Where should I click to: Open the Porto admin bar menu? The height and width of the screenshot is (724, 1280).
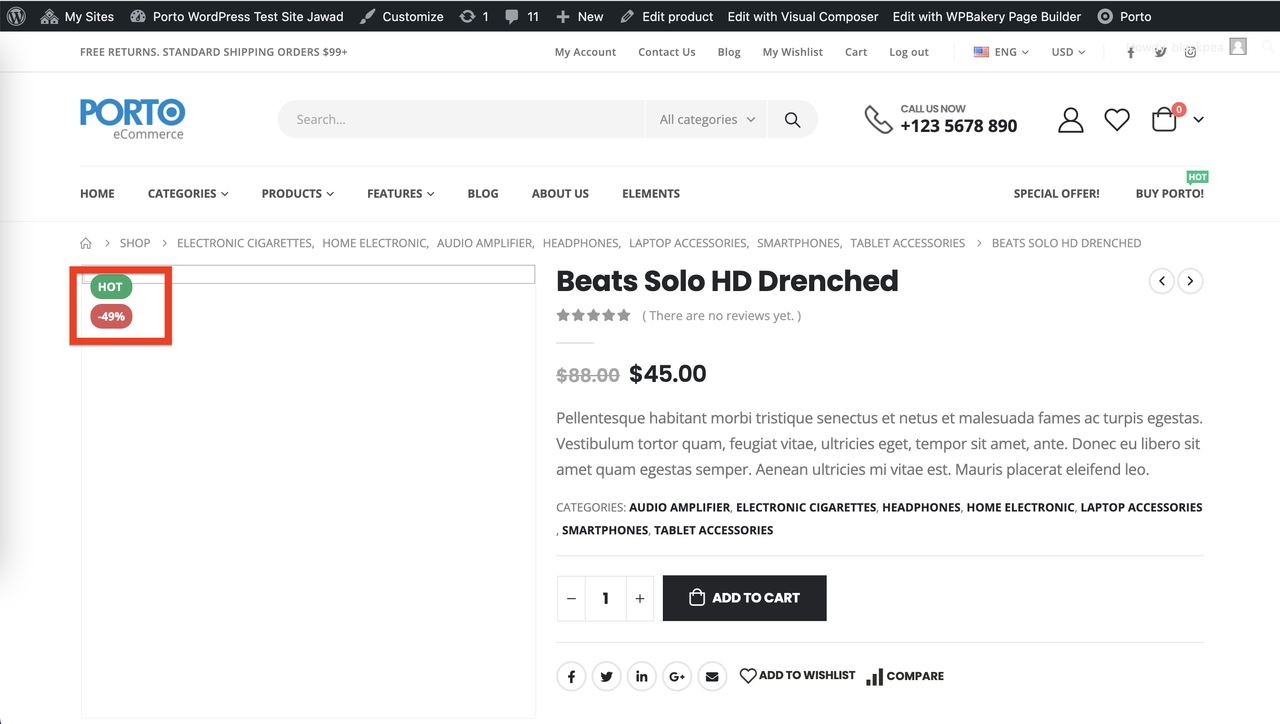coord(1124,16)
